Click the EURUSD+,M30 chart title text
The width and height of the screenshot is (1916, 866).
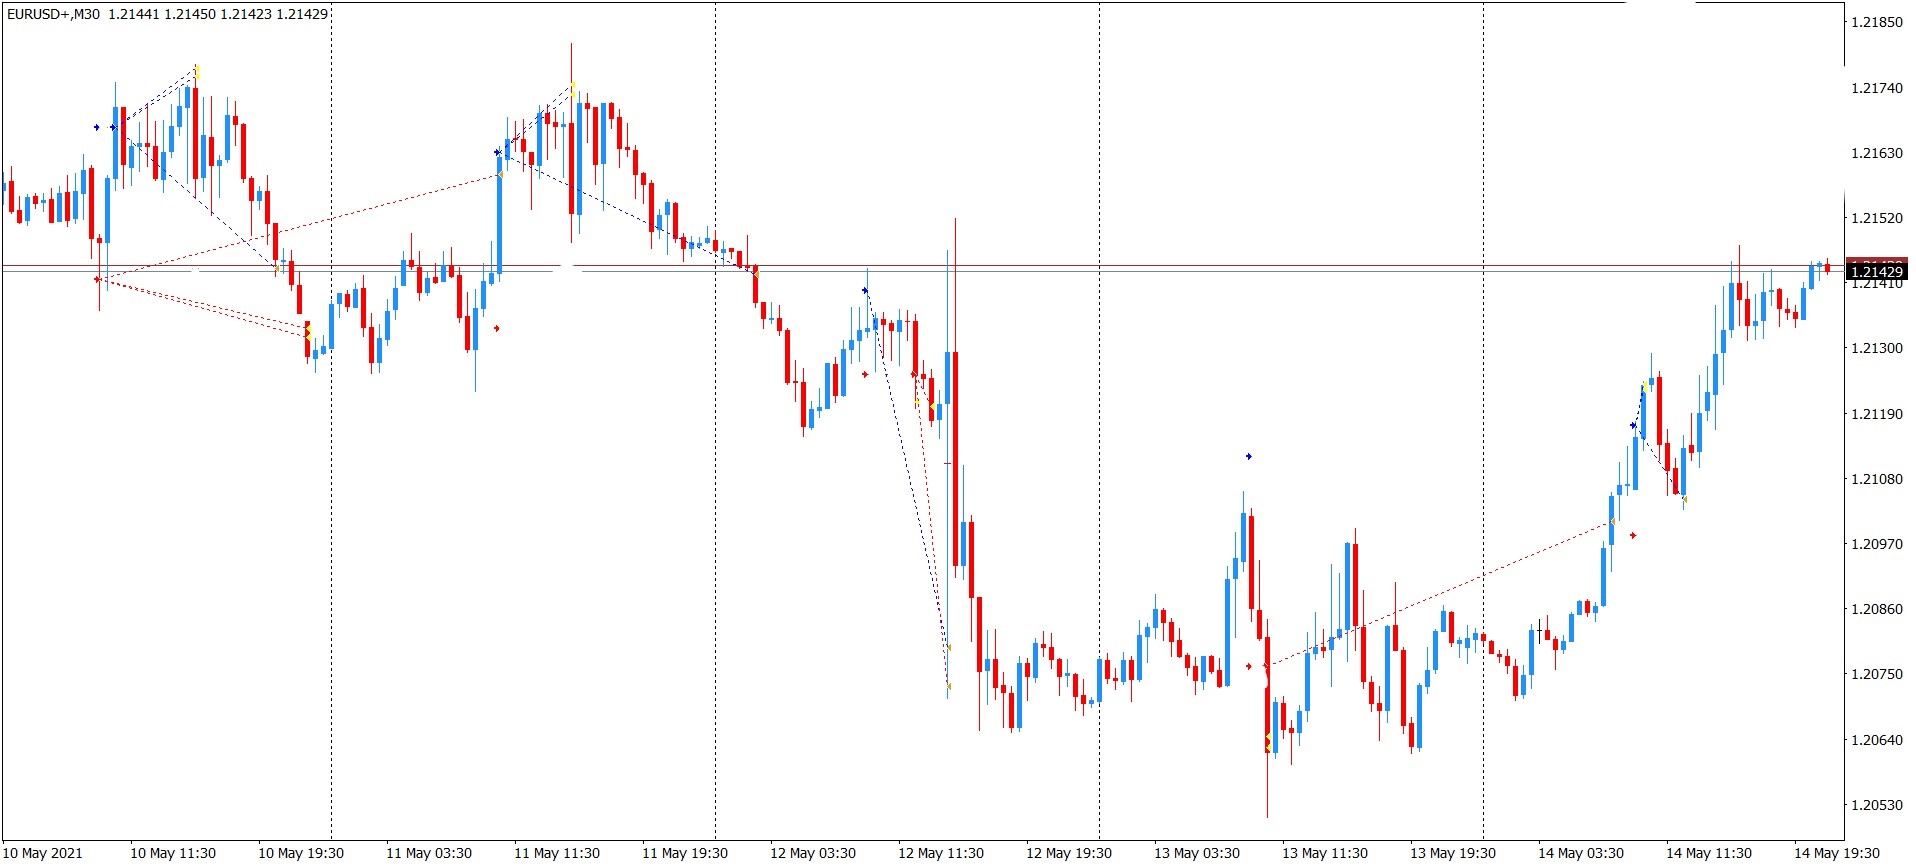pos(53,14)
